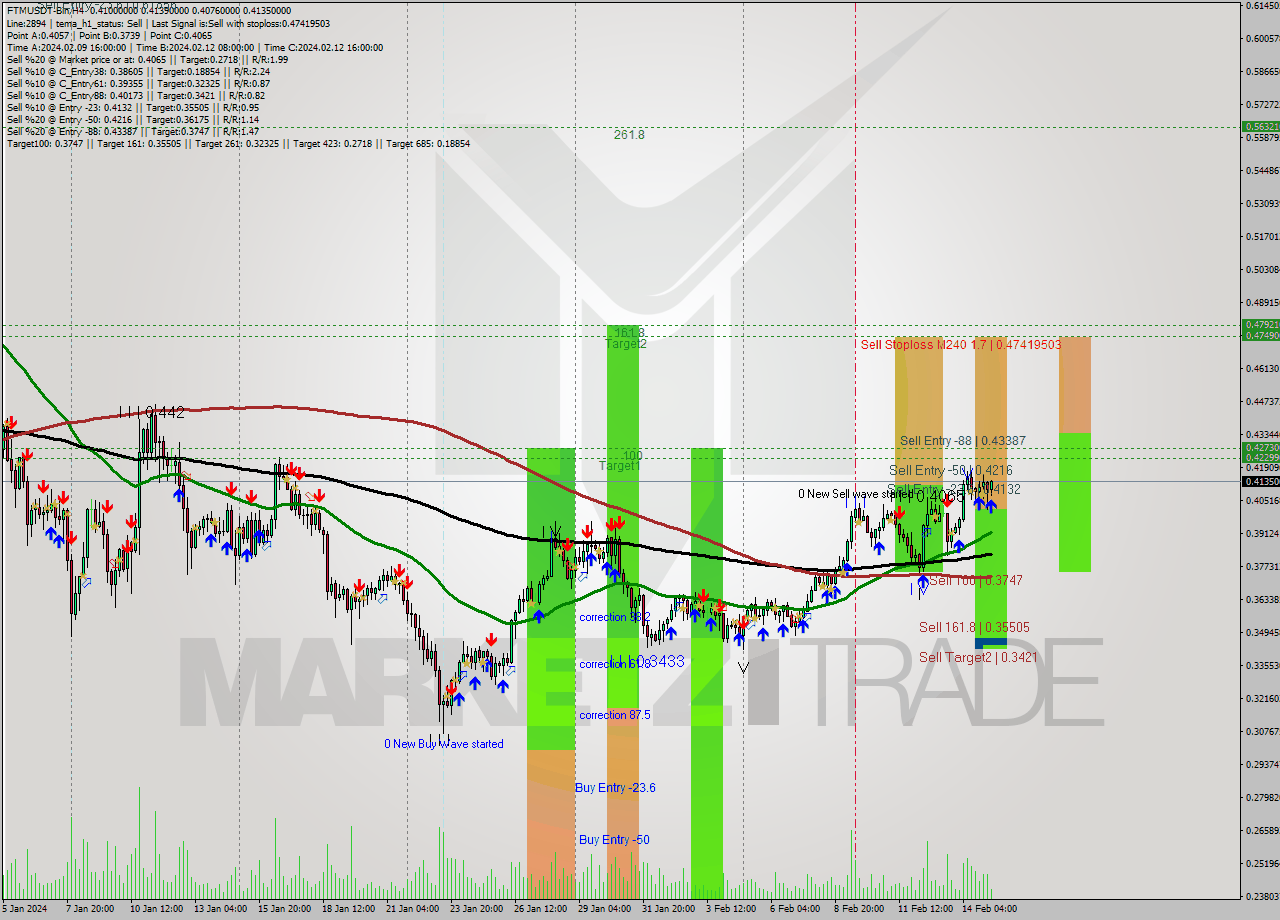Select the 'Target1' label on the green bar
This screenshot has width=1280, height=920.
pos(619,466)
